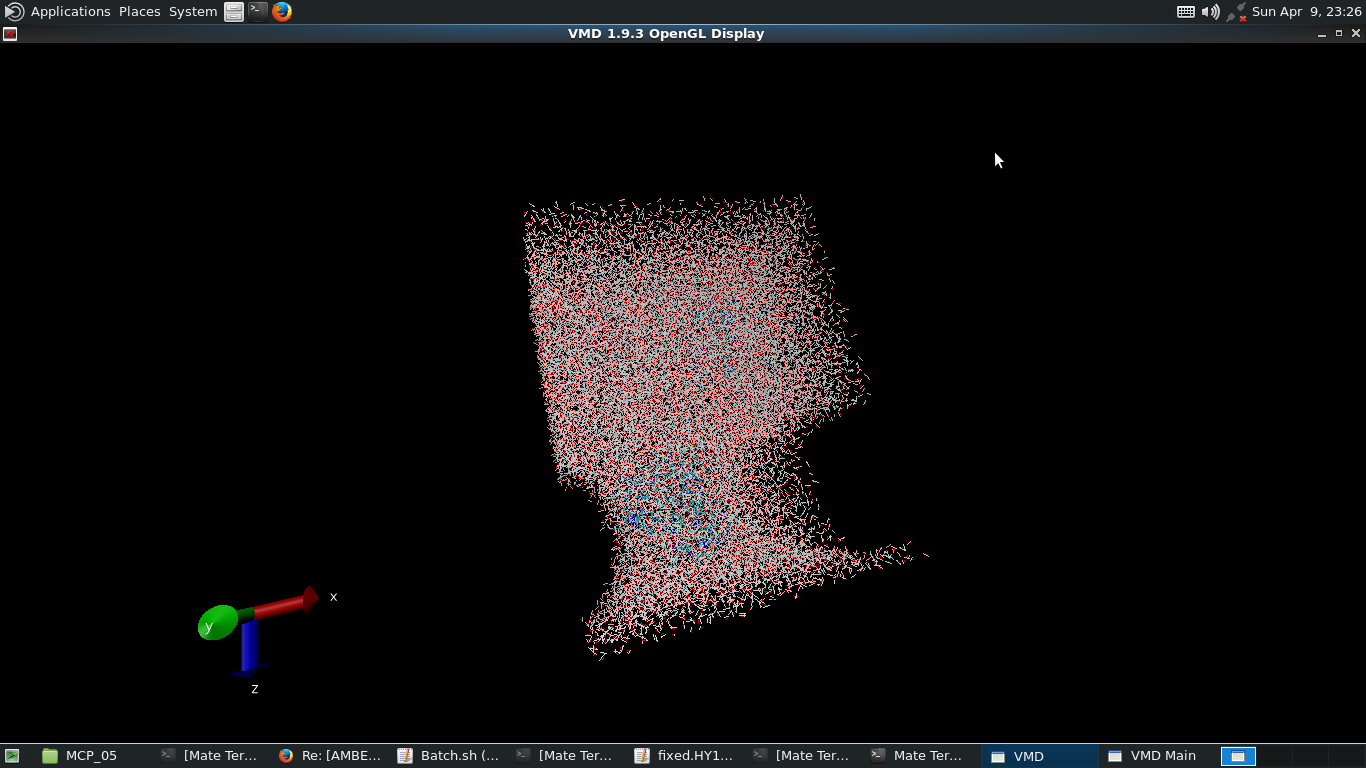Switch to the fixed.HY1... editor window
Image resolution: width=1366 pixels, height=768 pixels.
coord(685,756)
